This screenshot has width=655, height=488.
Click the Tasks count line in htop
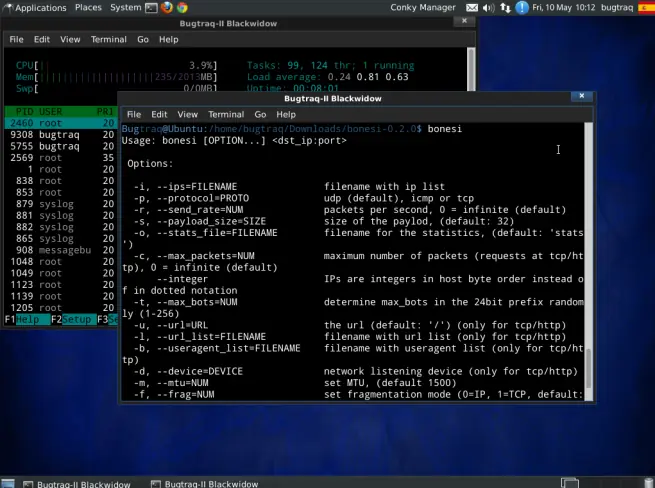pos(330,66)
